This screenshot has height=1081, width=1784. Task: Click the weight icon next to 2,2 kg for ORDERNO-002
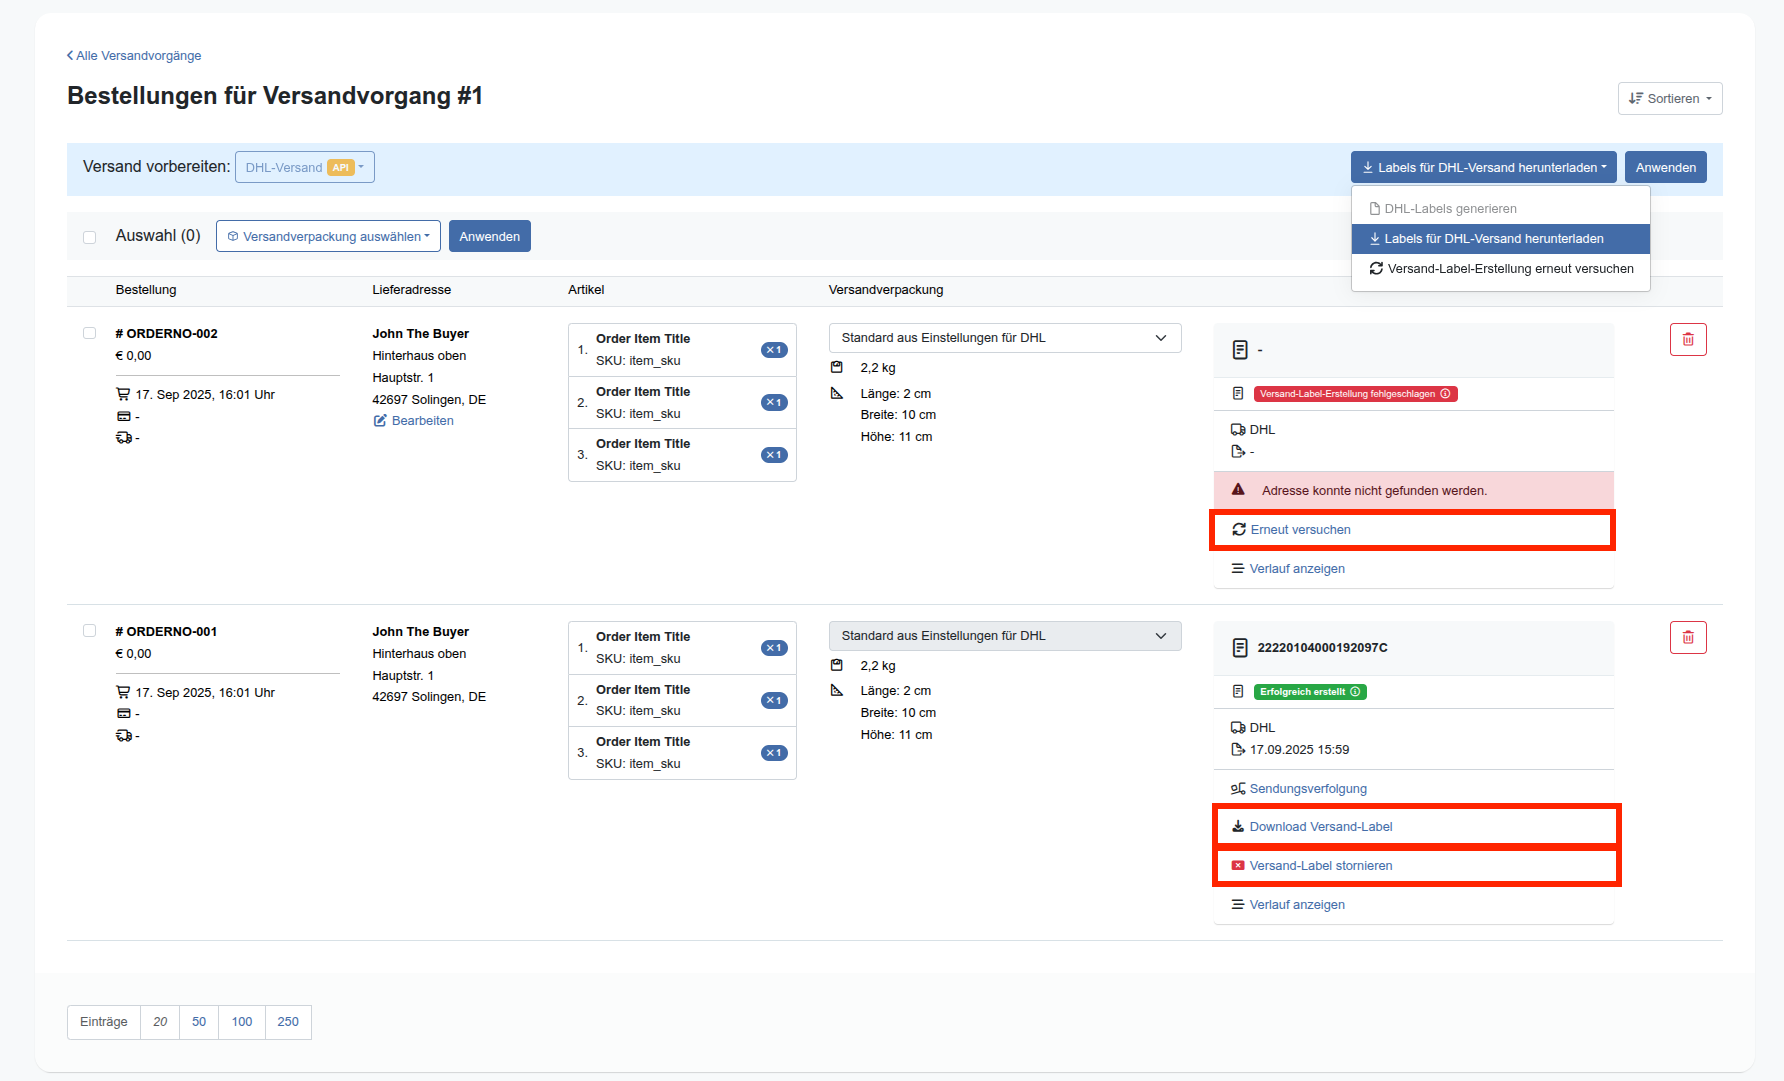[x=837, y=368]
